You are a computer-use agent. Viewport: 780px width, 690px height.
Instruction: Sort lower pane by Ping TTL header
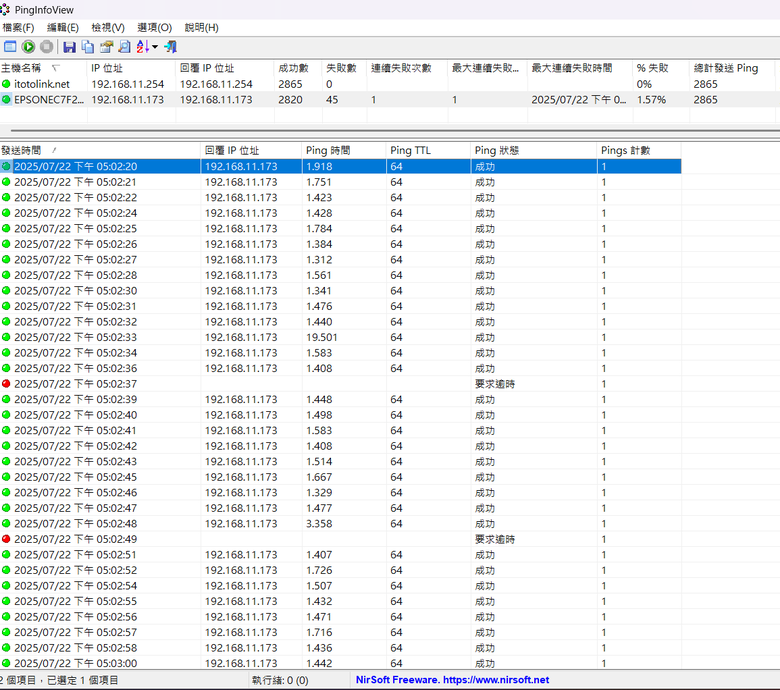[428, 150]
